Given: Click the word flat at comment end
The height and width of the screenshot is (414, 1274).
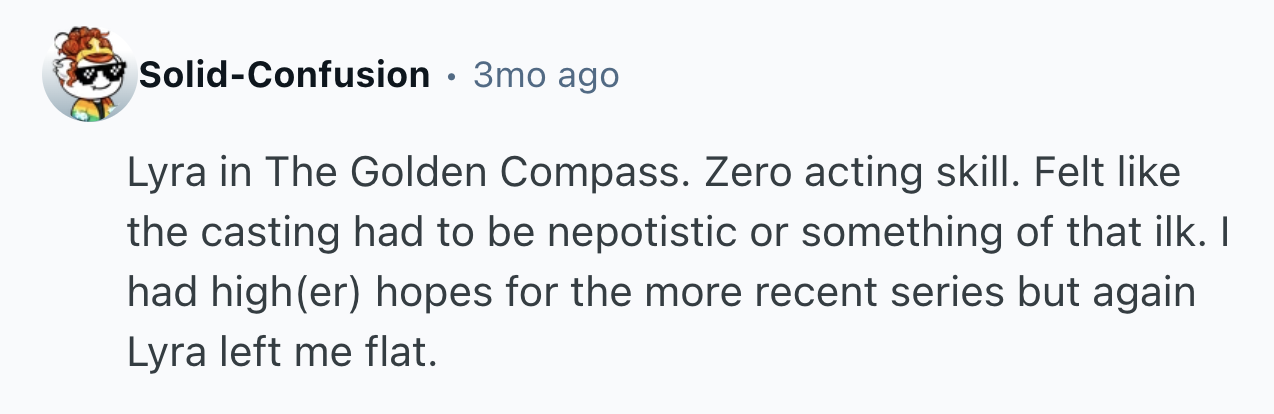Looking at the screenshot, I should [405, 352].
